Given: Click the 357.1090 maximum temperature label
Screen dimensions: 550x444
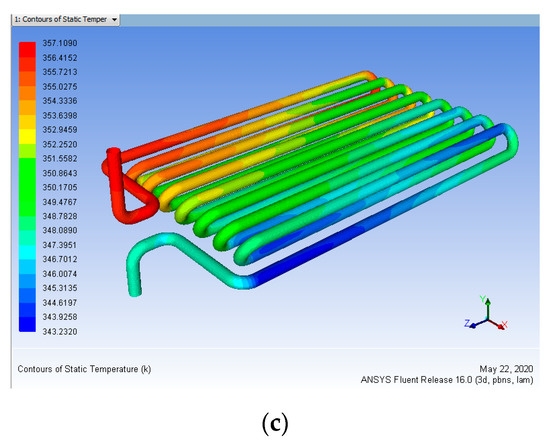Looking at the screenshot, I should pos(60,43).
